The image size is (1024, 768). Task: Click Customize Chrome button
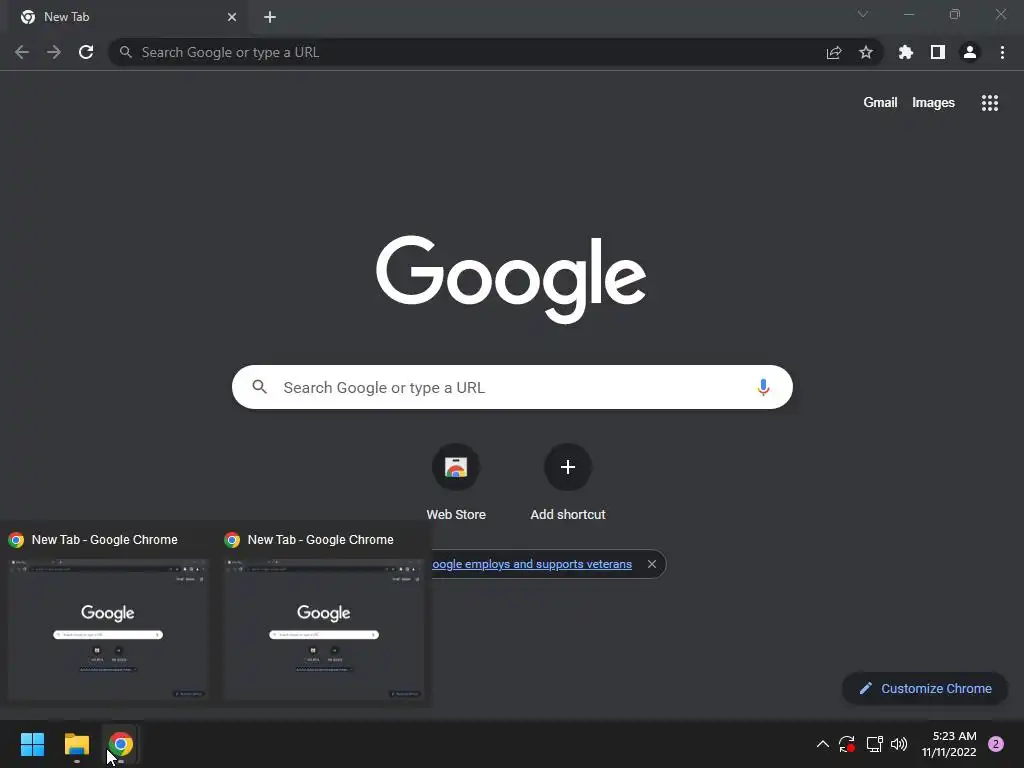pos(925,688)
